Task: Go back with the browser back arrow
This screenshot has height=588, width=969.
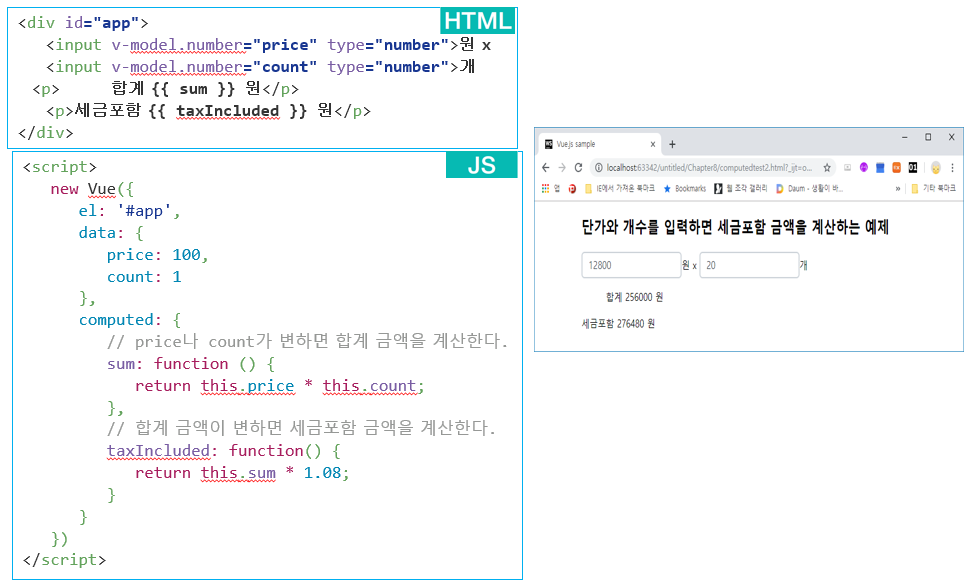Action: pyautogui.click(x=545, y=168)
